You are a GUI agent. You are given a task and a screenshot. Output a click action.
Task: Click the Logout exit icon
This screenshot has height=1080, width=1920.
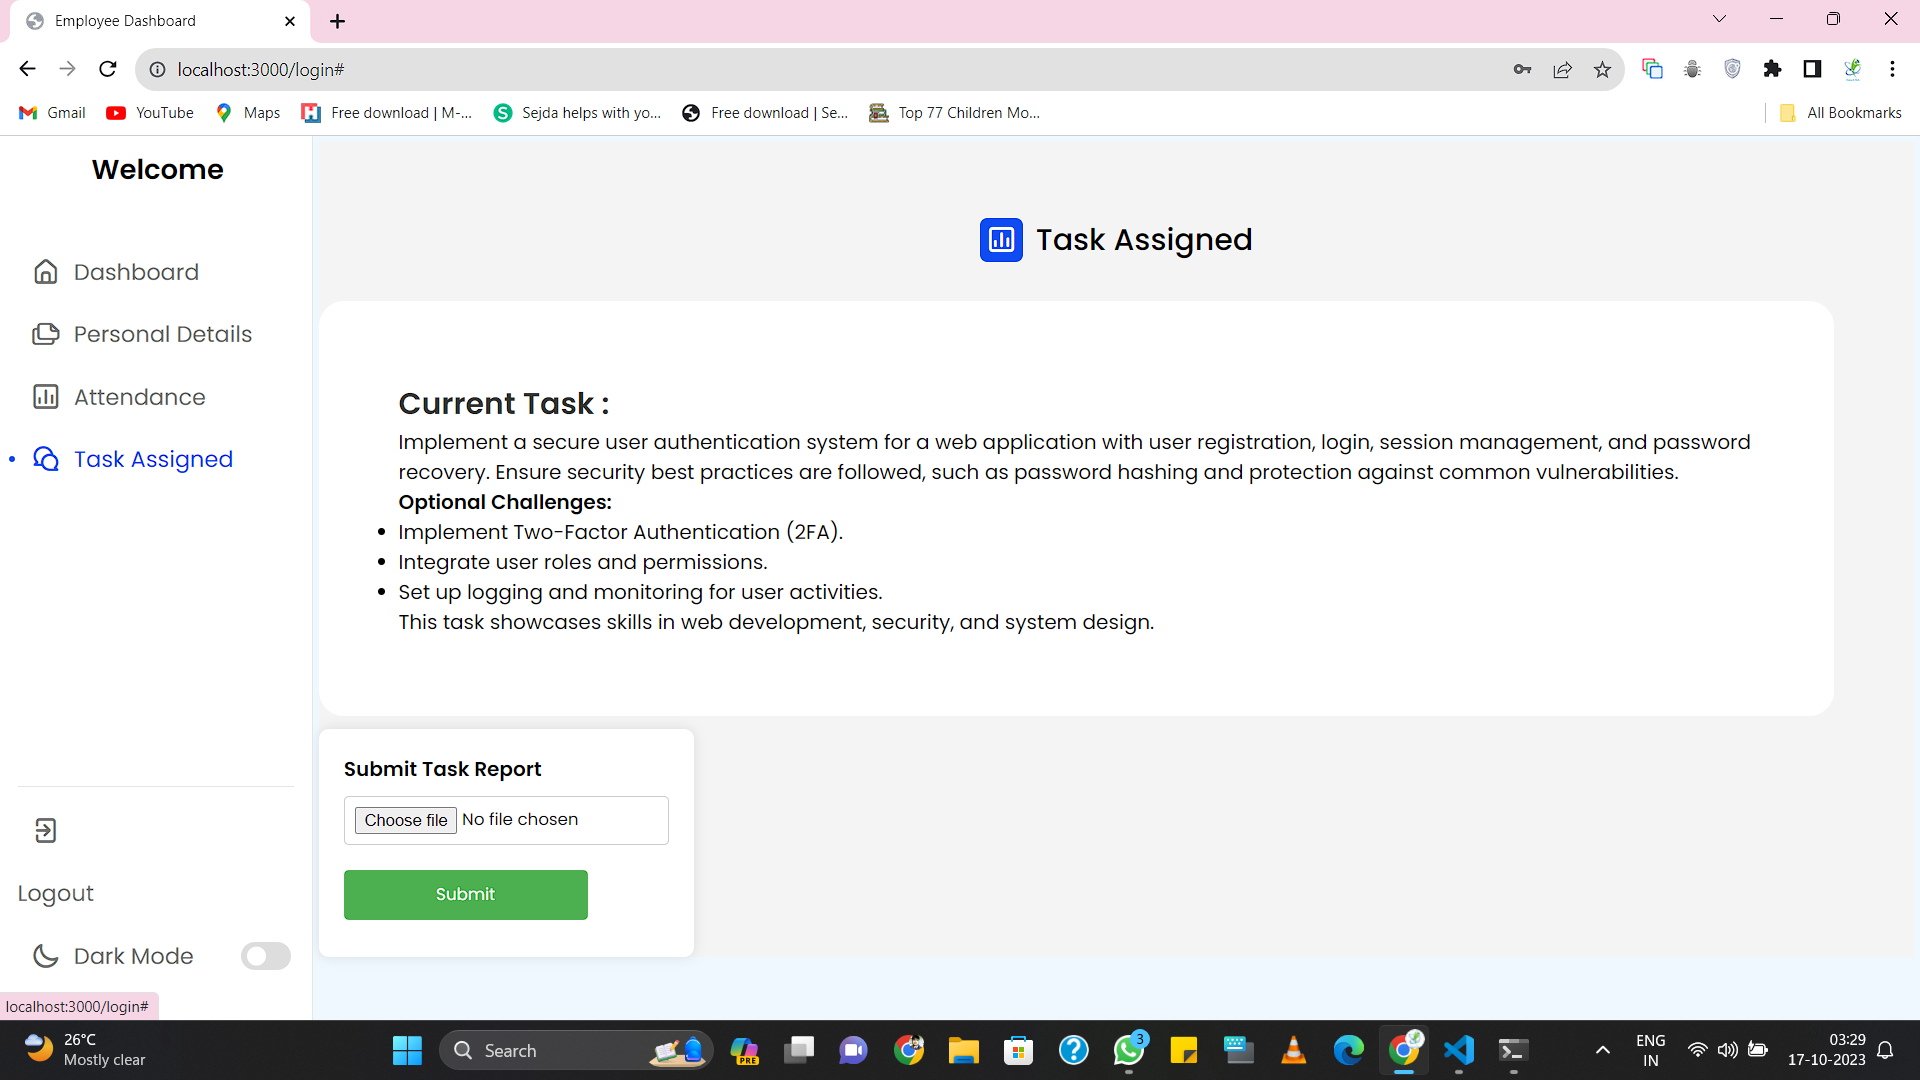(45, 830)
